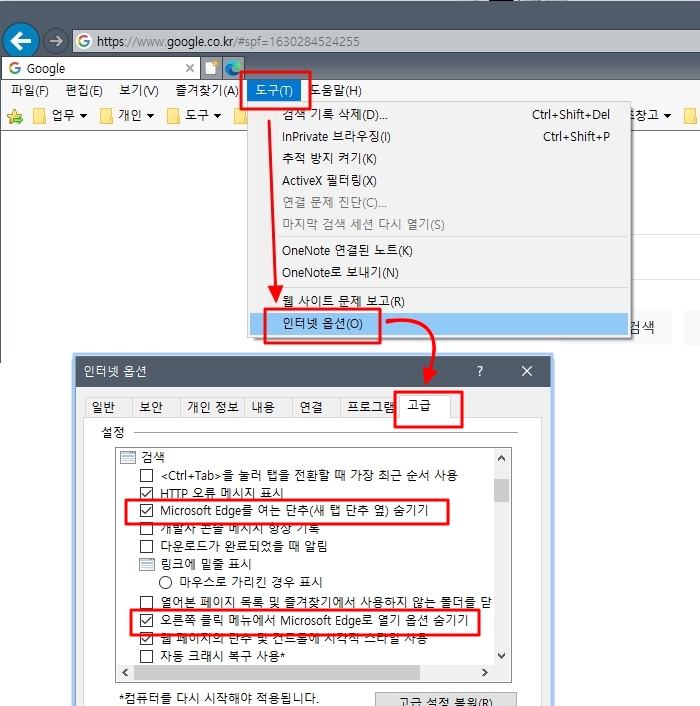
Task: Click the new tab button icon
Action: click(x=210, y=68)
